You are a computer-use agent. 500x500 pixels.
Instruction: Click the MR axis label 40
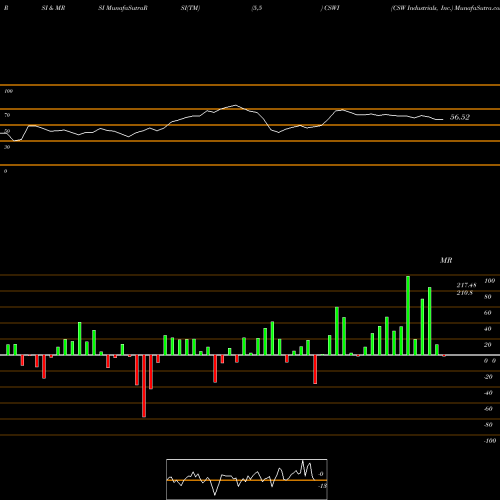(x=488, y=329)
